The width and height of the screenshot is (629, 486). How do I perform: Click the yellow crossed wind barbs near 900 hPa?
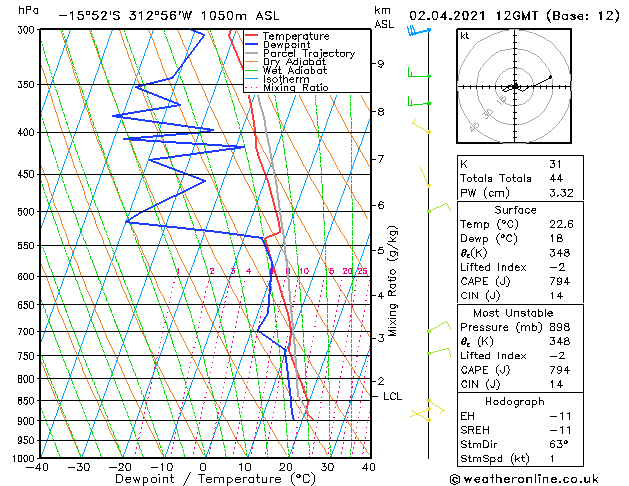click(x=427, y=411)
